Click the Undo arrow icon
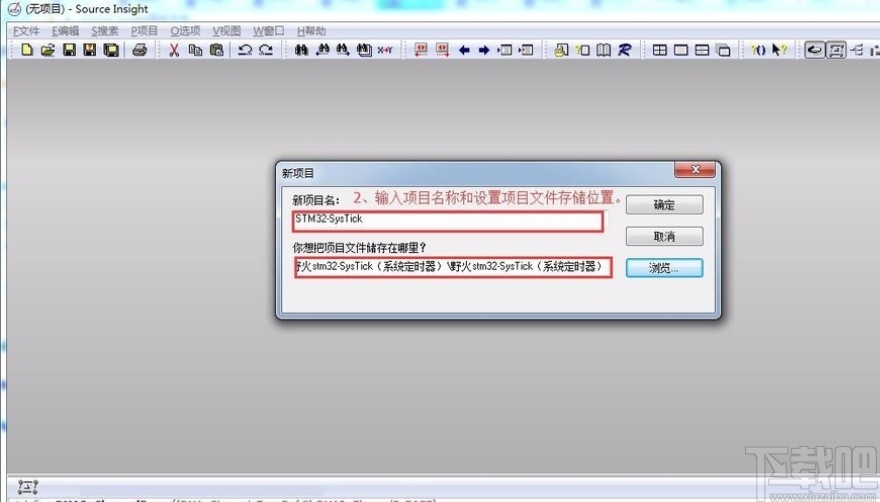The height and width of the screenshot is (502, 880). [245, 50]
